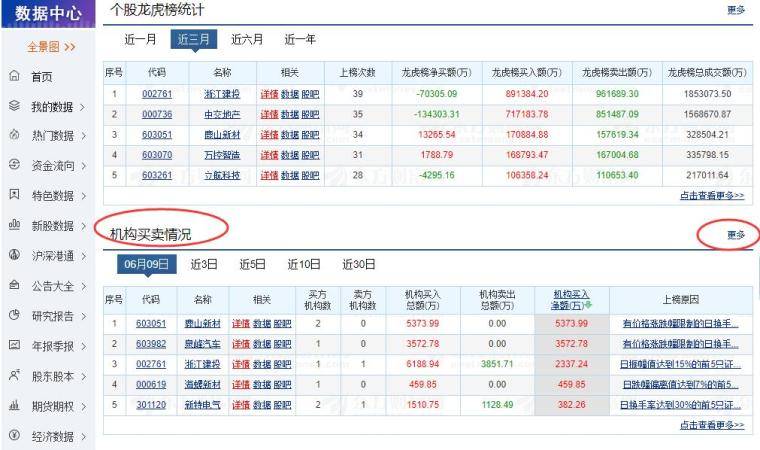Click 更多 beside 个股龙虎榜统计

coord(736,10)
